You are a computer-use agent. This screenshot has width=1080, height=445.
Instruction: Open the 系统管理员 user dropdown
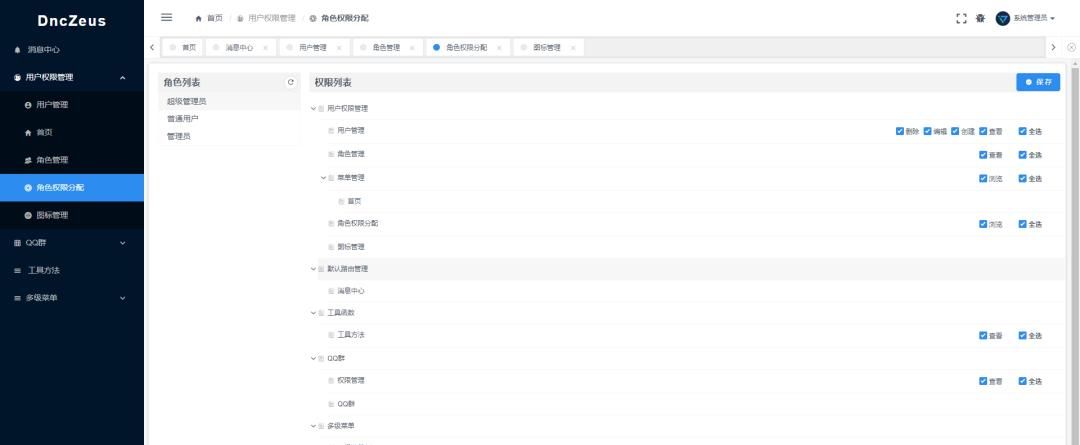tap(1034, 19)
